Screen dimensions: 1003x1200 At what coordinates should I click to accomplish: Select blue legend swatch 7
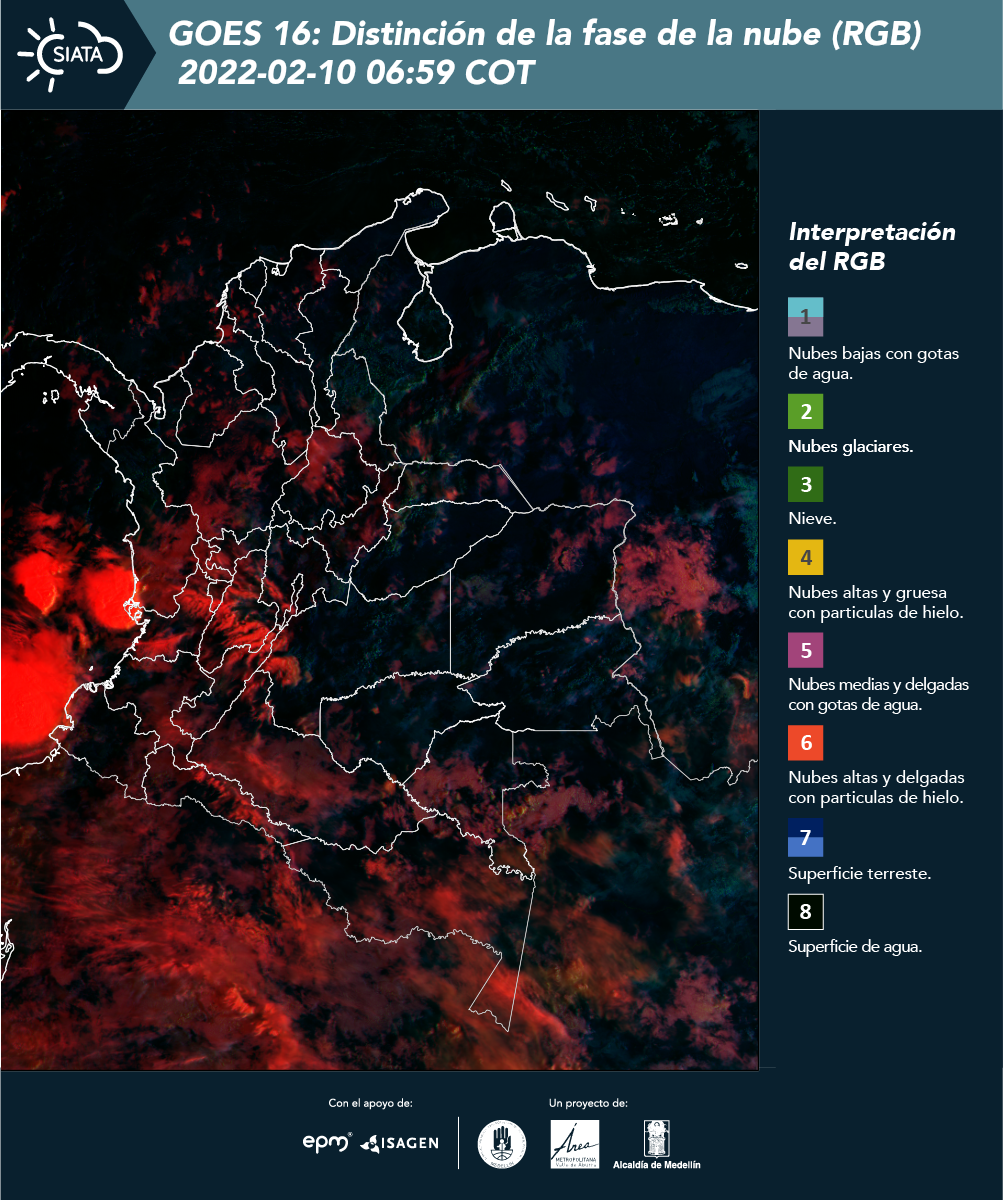pos(805,837)
